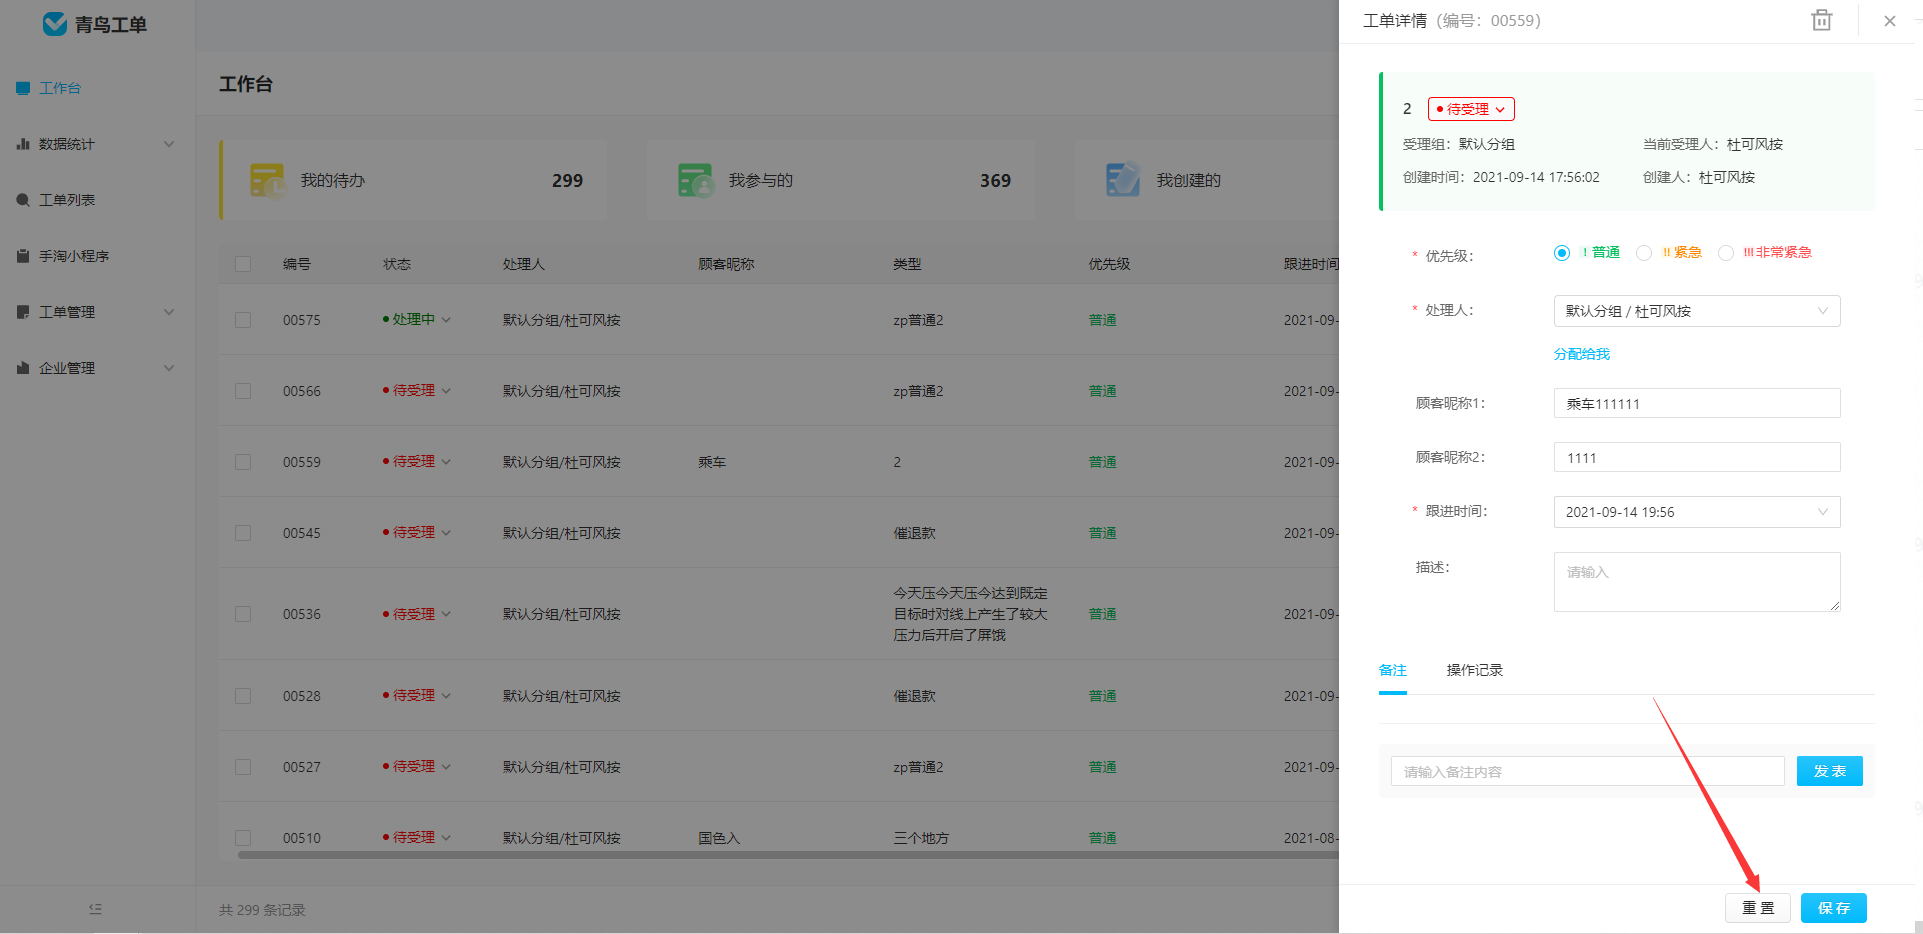The image size is (1923, 934).
Task: Click the 我的待办 card icon
Action: point(267,180)
